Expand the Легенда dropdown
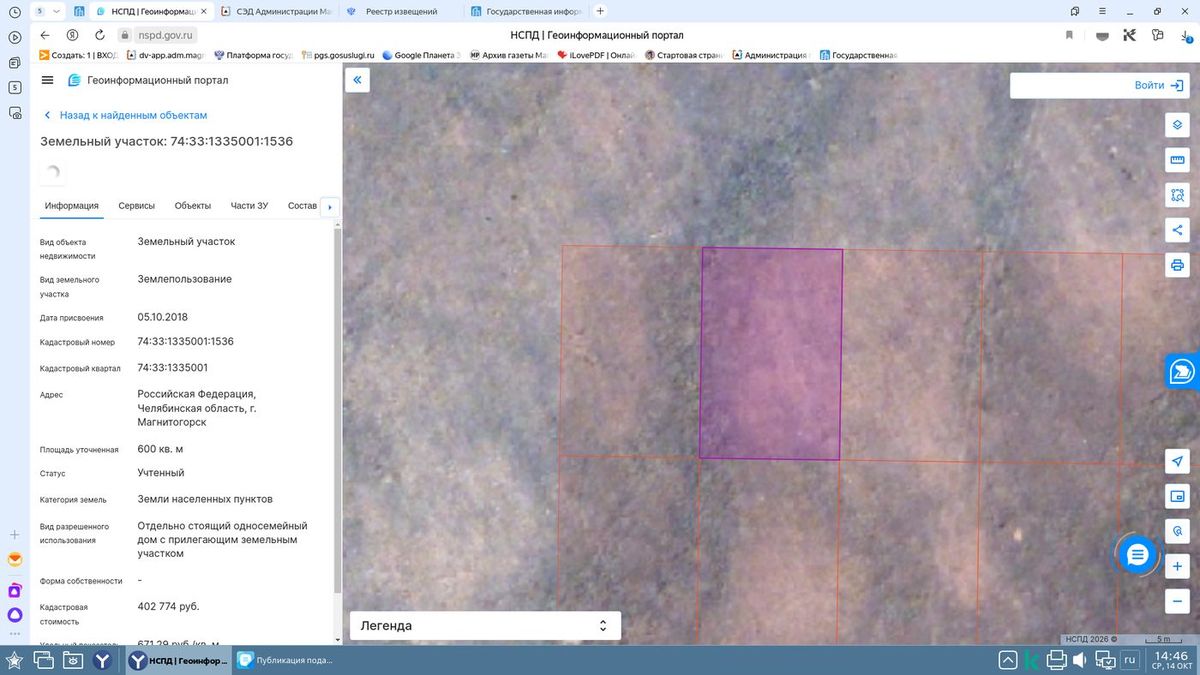 pos(485,626)
